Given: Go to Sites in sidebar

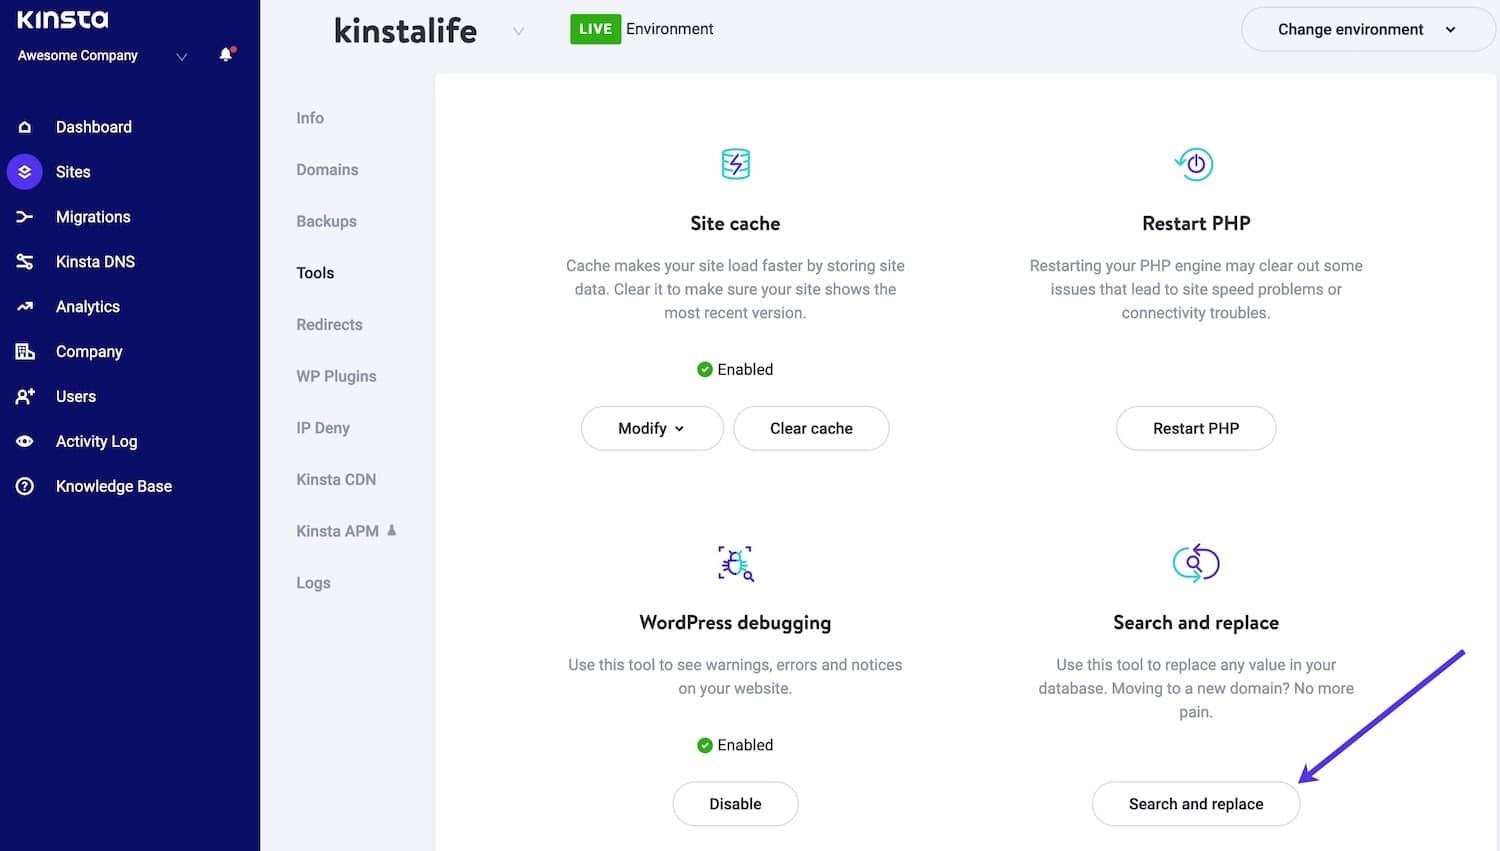Looking at the screenshot, I should click(73, 172).
